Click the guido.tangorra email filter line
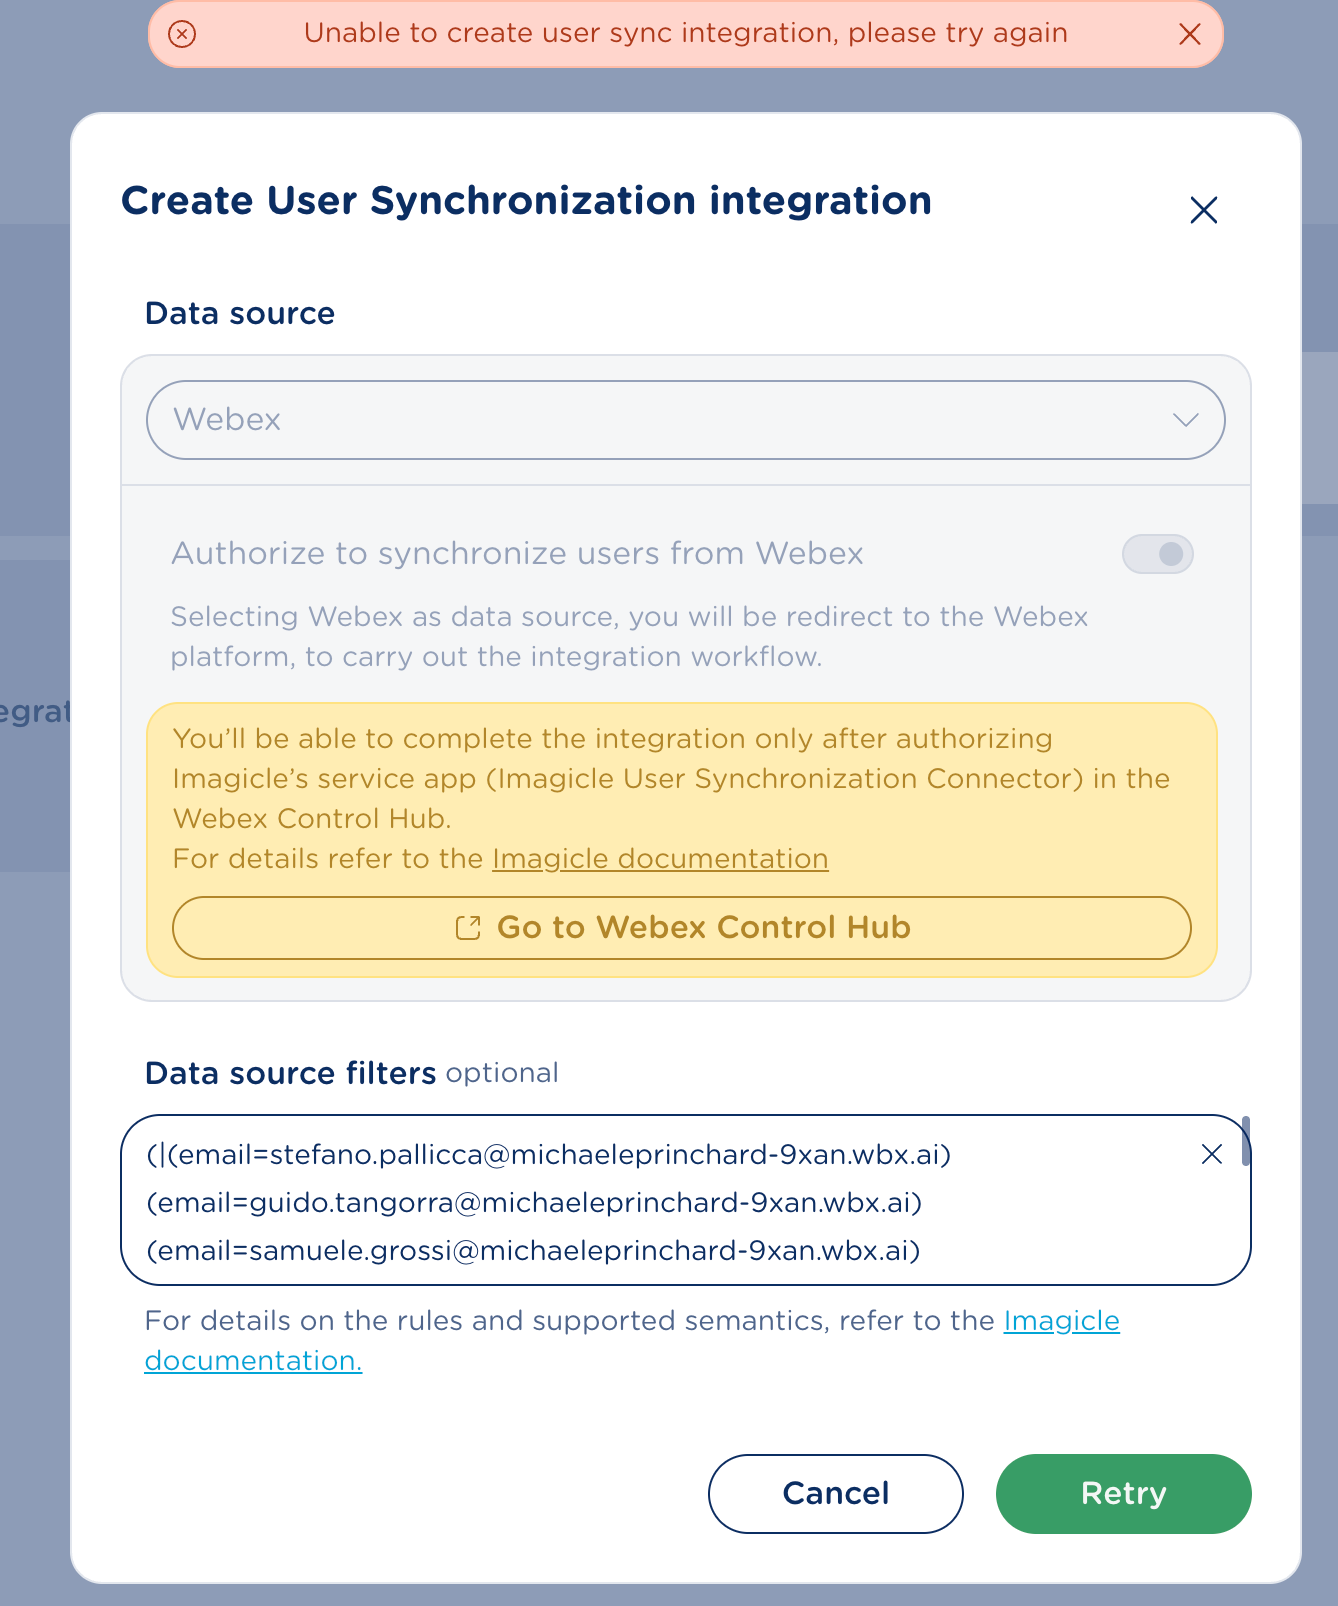The image size is (1338, 1606). [x=535, y=1202]
